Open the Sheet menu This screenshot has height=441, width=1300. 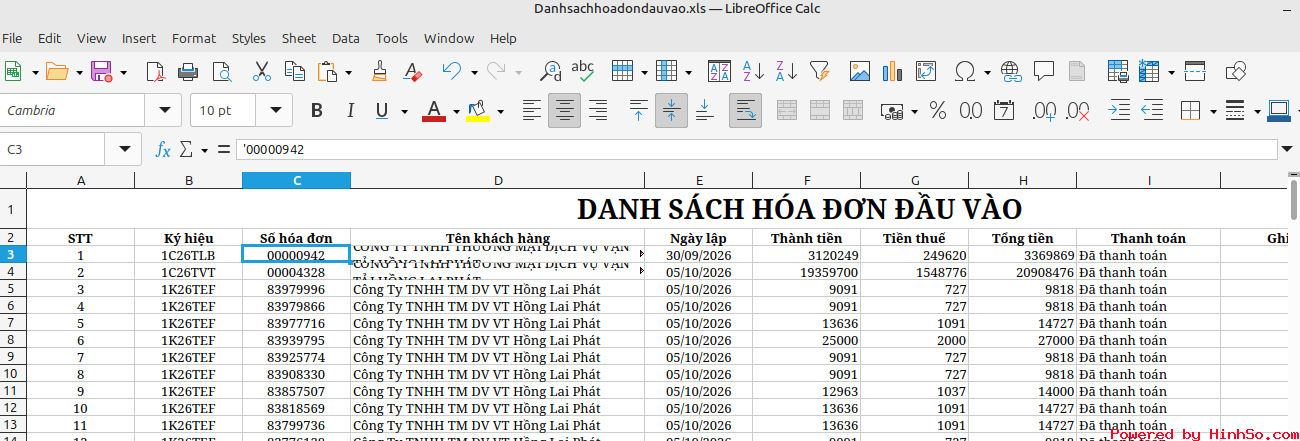pyautogui.click(x=299, y=38)
